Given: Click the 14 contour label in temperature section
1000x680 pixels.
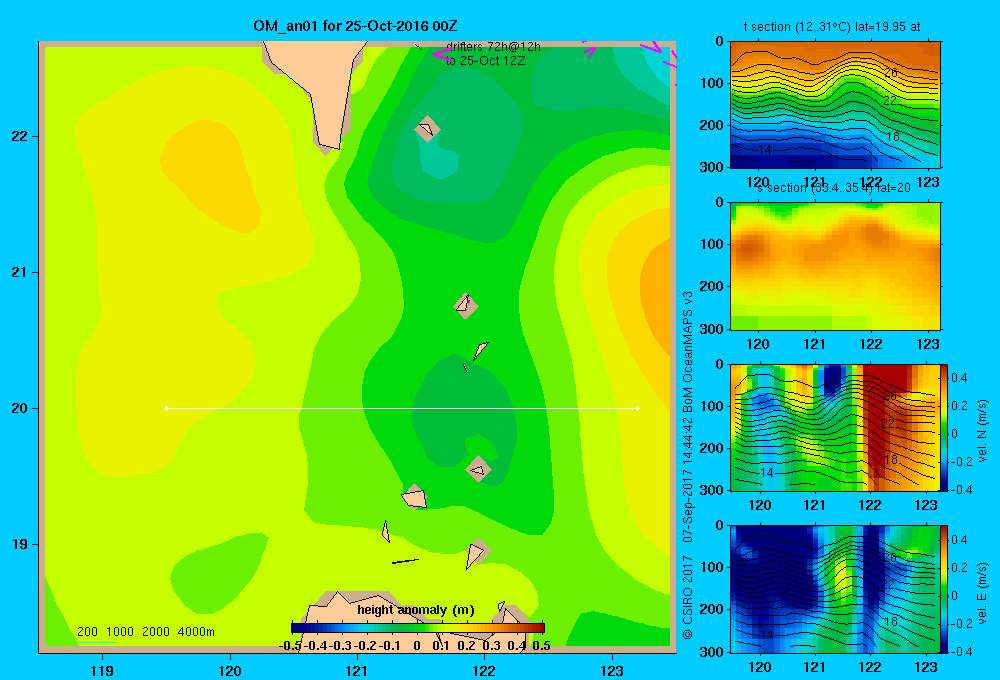Looking at the screenshot, I should click(x=765, y=149).
